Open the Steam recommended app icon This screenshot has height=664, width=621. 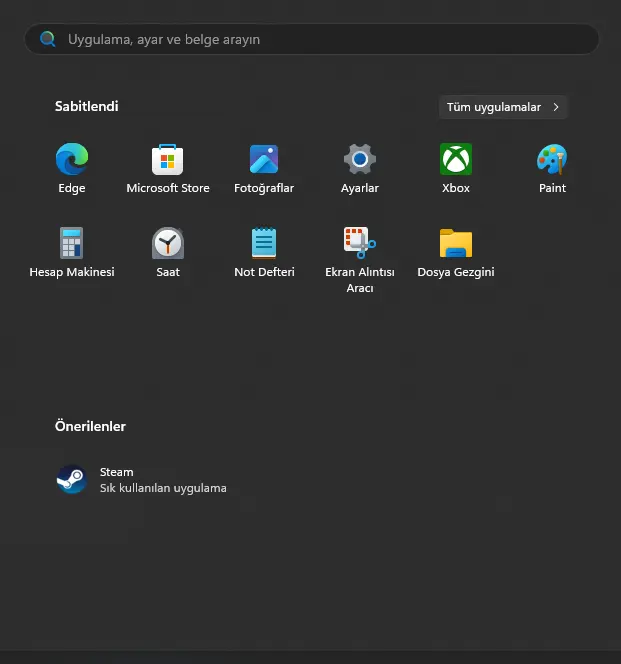[72, 479]
